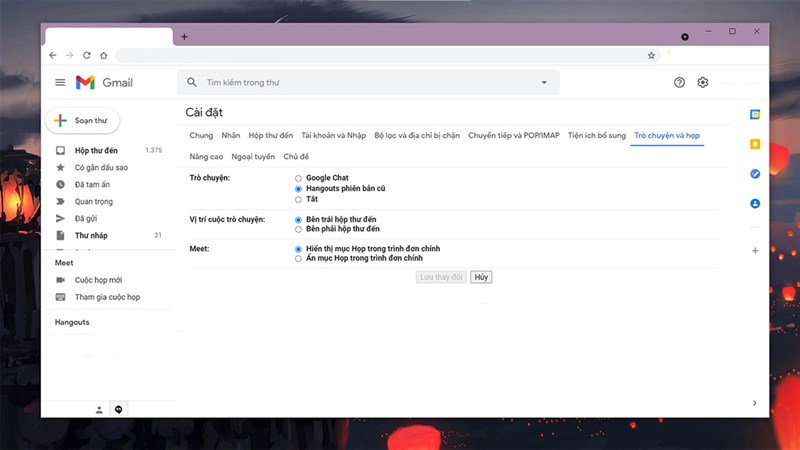Select Google Chat radio option
This screenshot has height=450, width=800.
coord(298,178)
